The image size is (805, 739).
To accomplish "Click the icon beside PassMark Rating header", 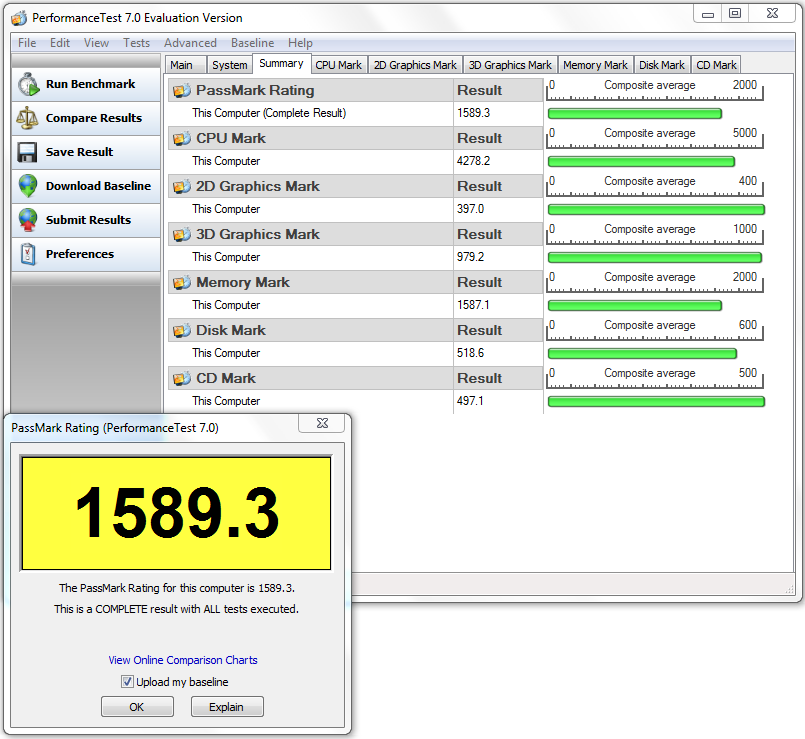I will (181, 91).
